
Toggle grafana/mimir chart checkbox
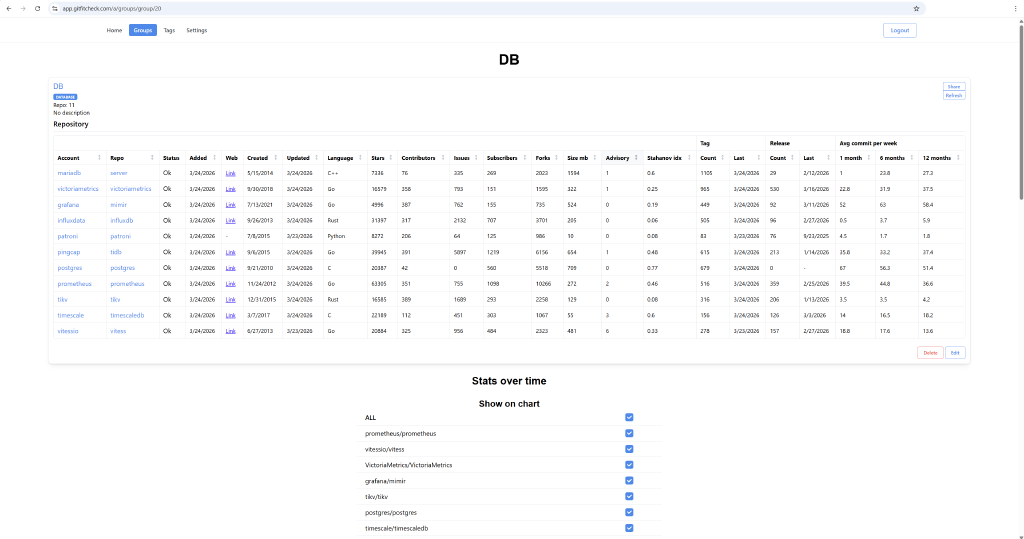pyautogui.click(x=629, y=481)
